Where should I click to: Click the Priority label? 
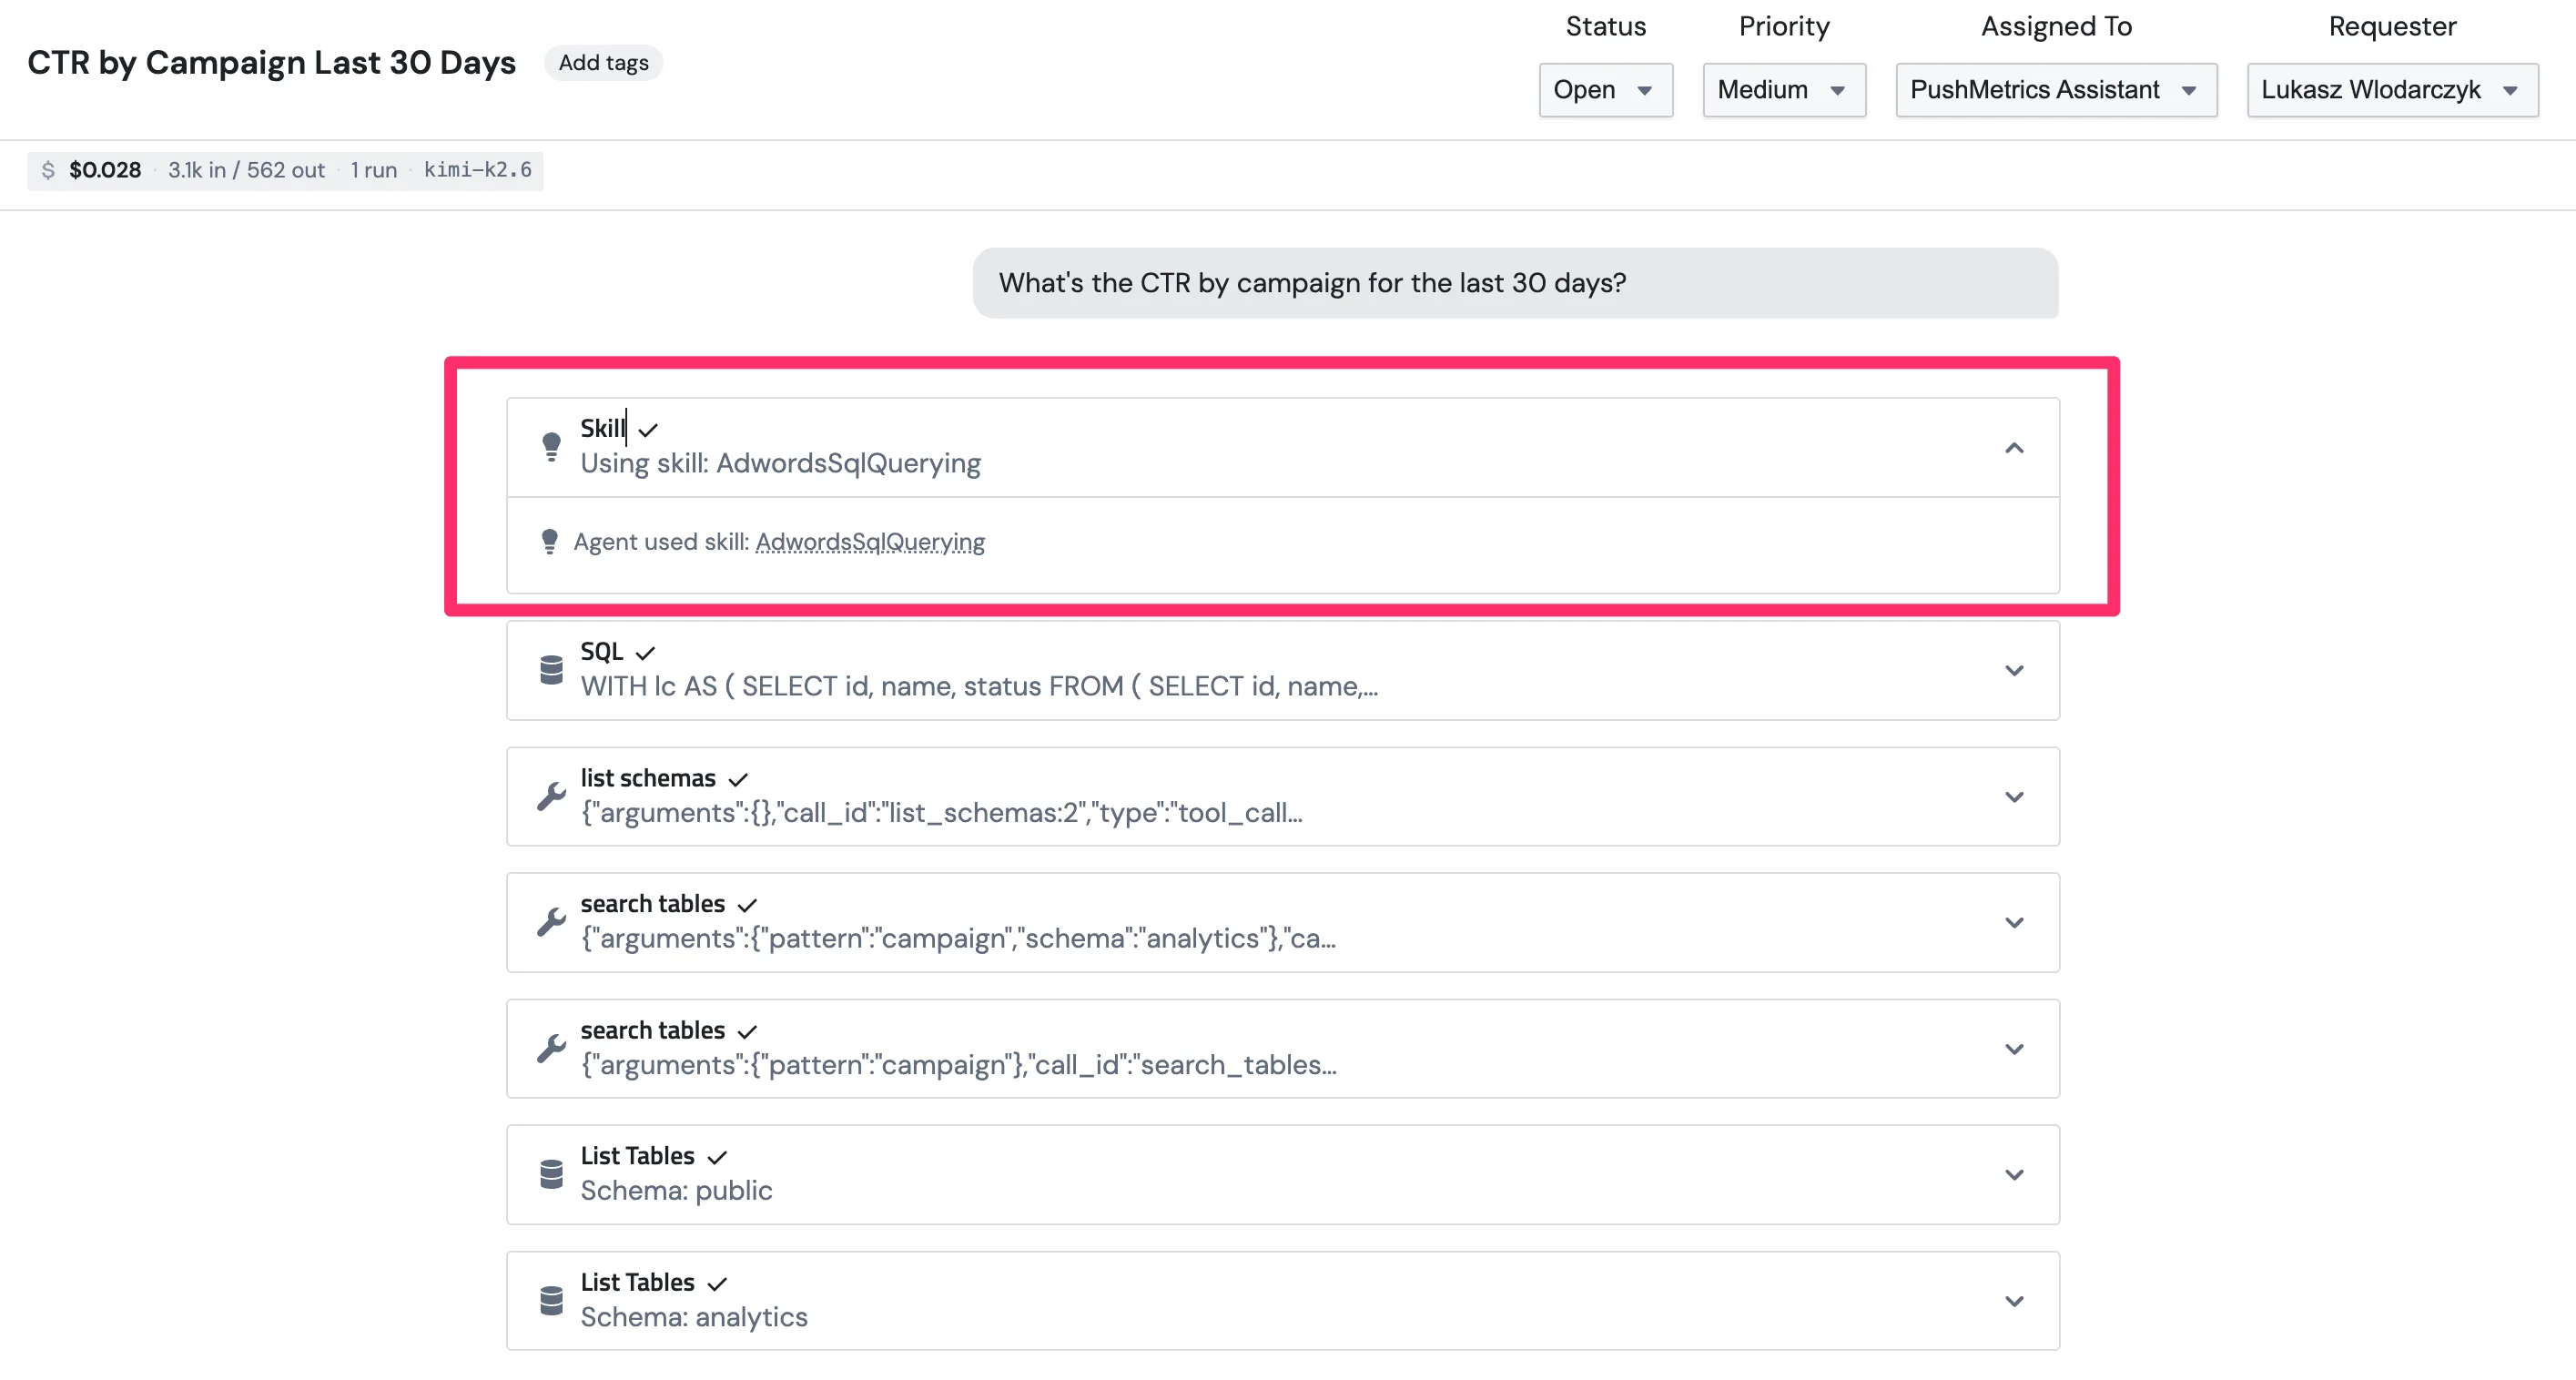point(1784,26)
